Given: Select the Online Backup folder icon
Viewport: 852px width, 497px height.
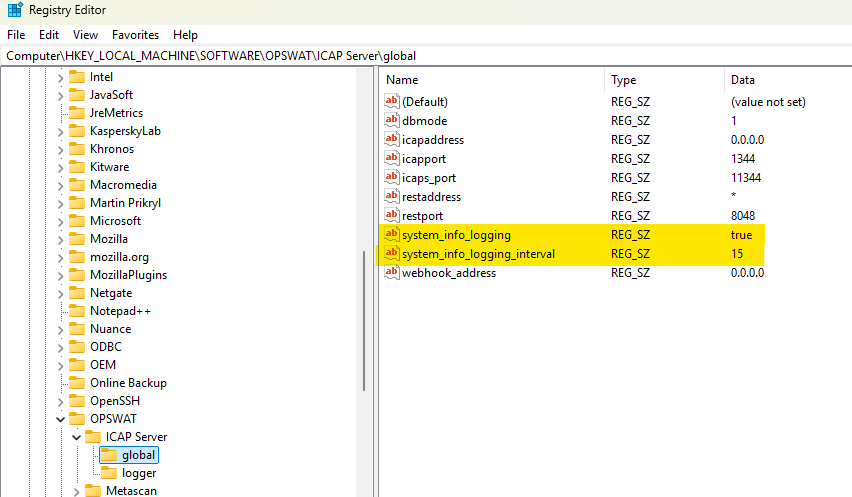Looking at the screenshot, I should (77, 382).
